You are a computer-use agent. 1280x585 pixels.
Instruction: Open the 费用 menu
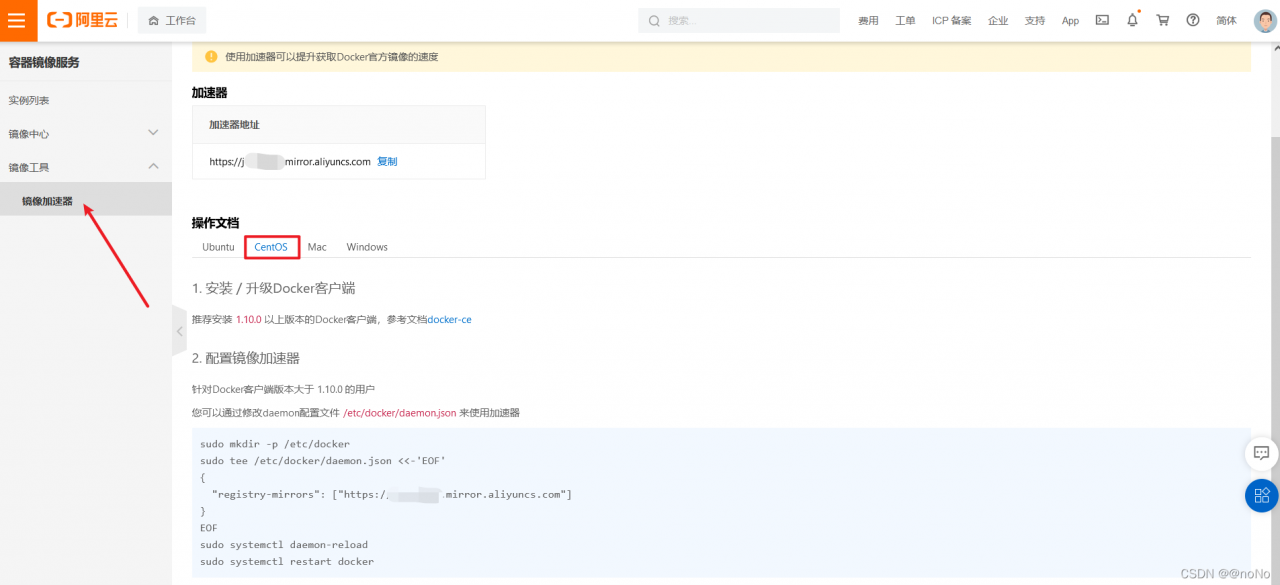[868, 20]
